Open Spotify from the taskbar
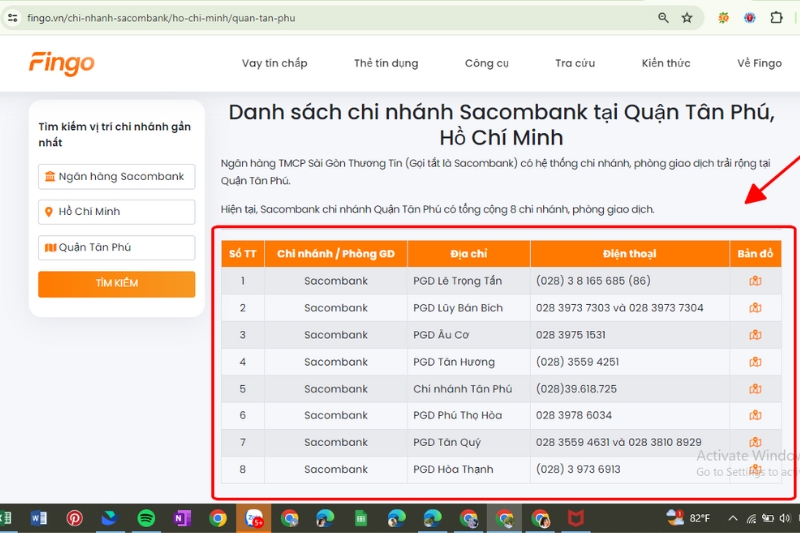 pyautogui.click(x=146, y=519)
